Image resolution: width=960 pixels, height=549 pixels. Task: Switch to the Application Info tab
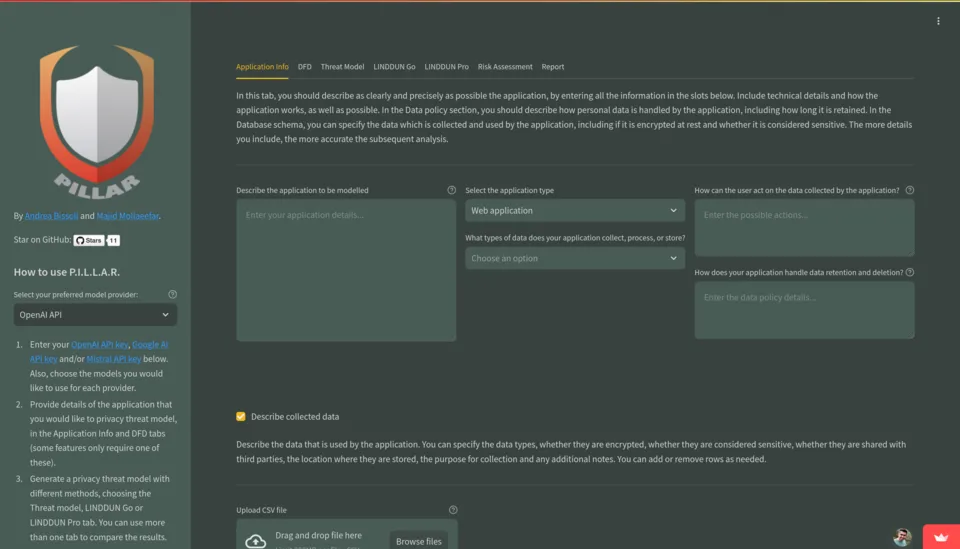[x=262, y=67]
